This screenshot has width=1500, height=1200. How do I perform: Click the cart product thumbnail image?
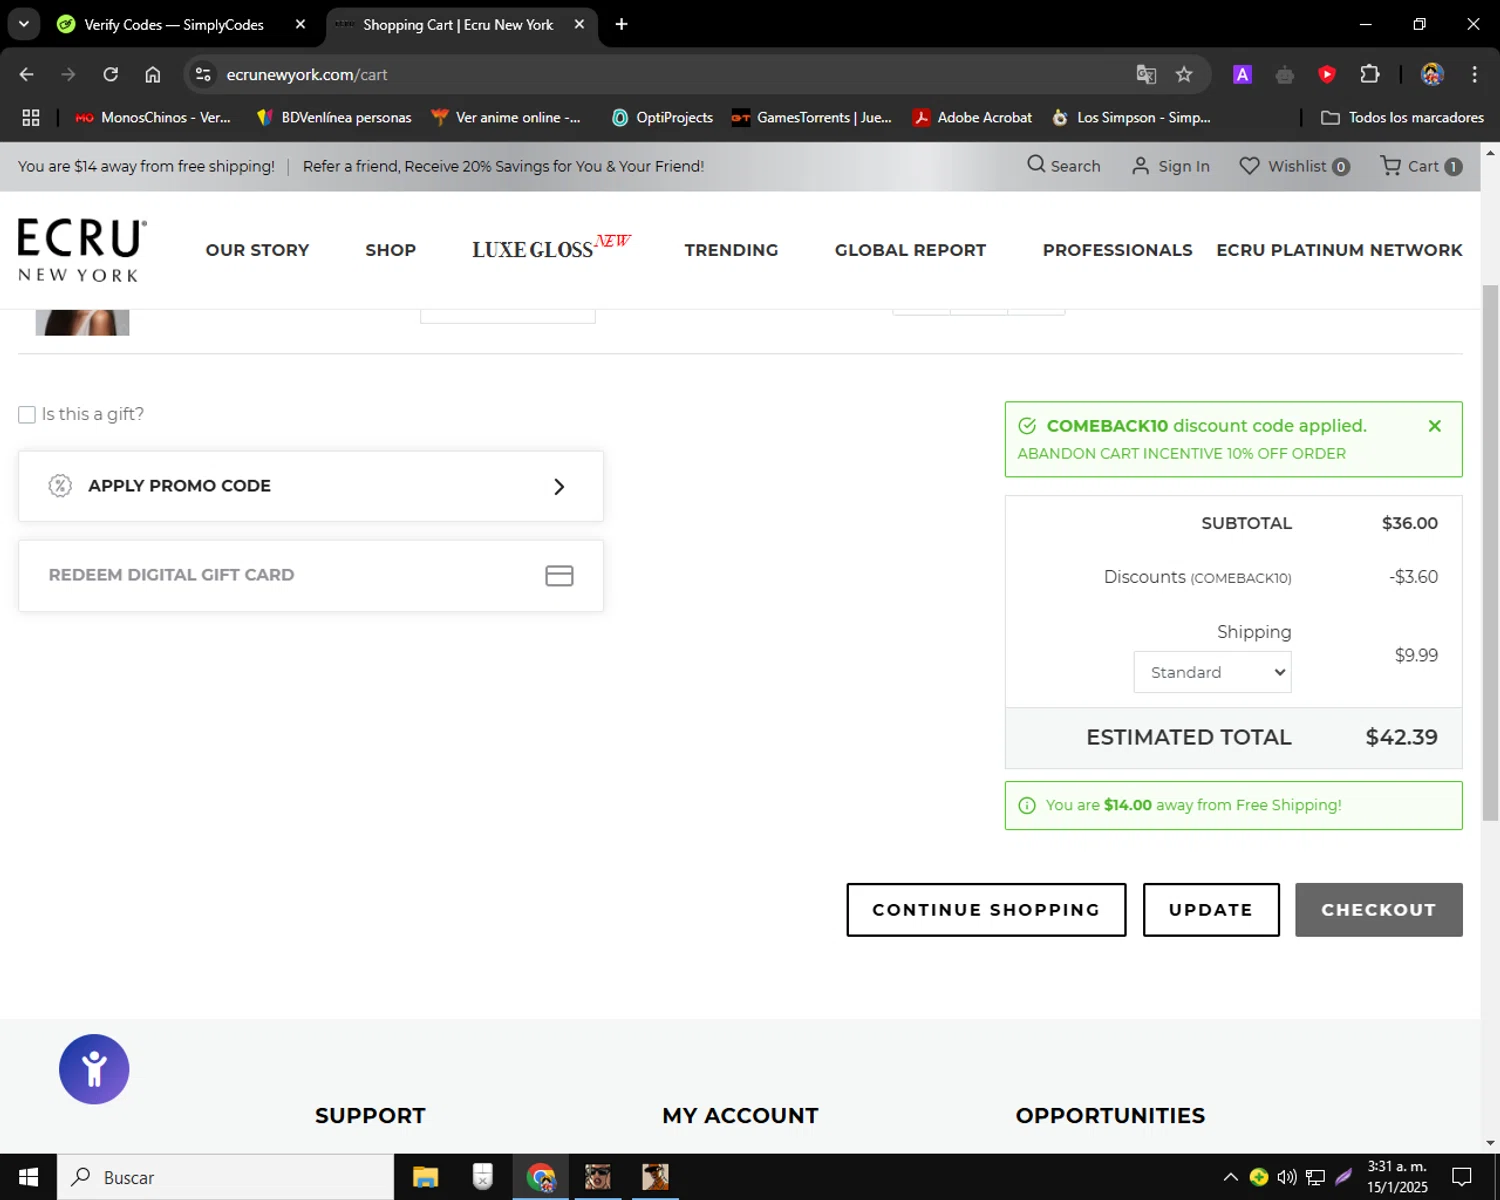[82, 322]
